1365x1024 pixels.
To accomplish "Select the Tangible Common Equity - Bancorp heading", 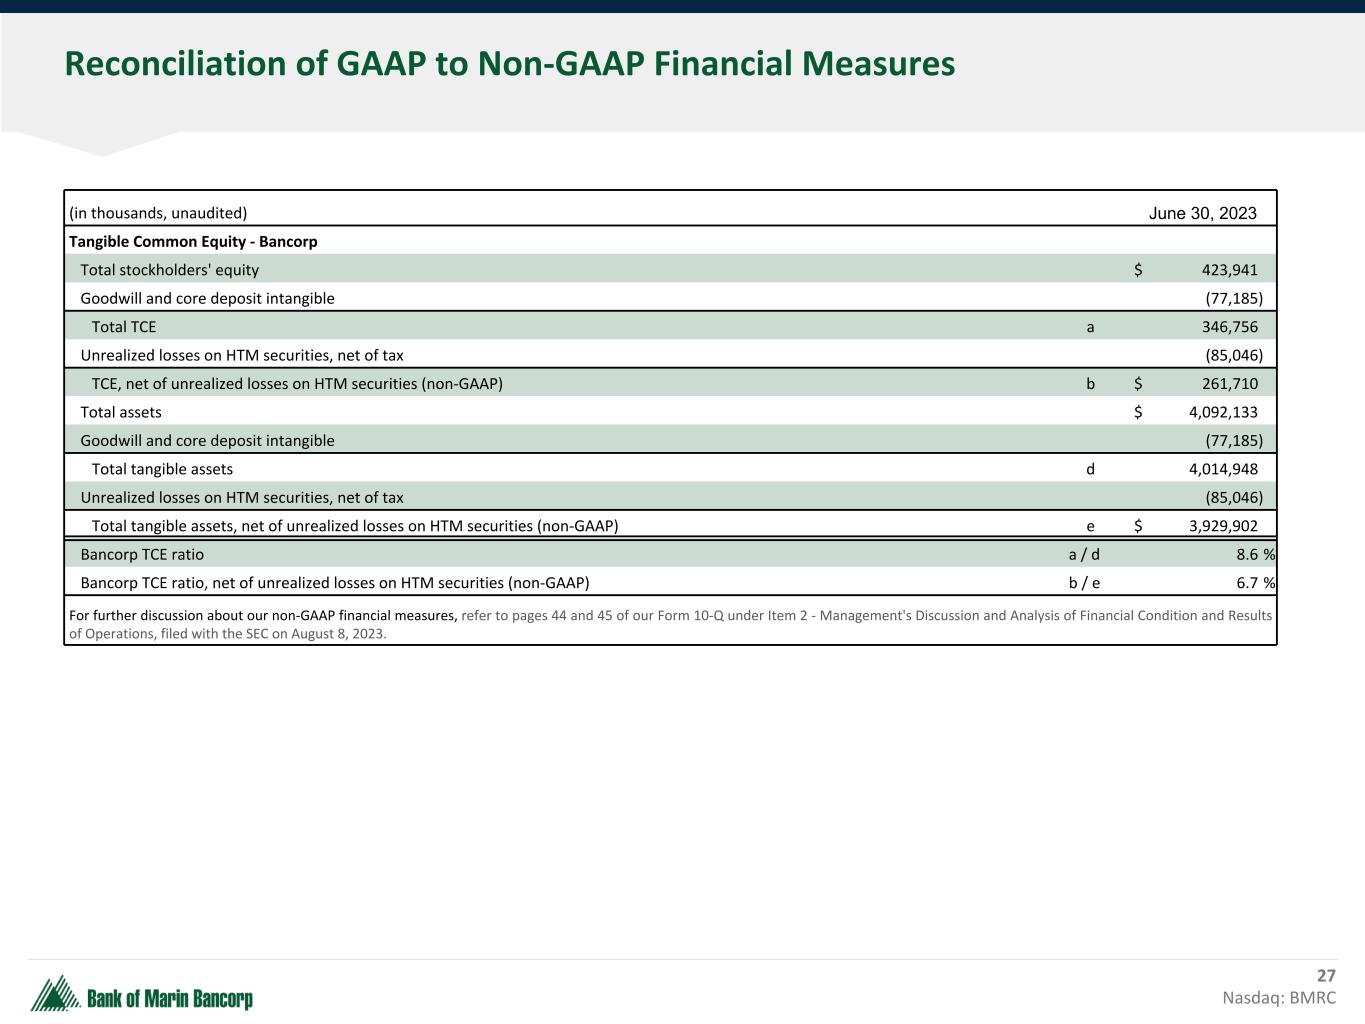I will [193, 242].
